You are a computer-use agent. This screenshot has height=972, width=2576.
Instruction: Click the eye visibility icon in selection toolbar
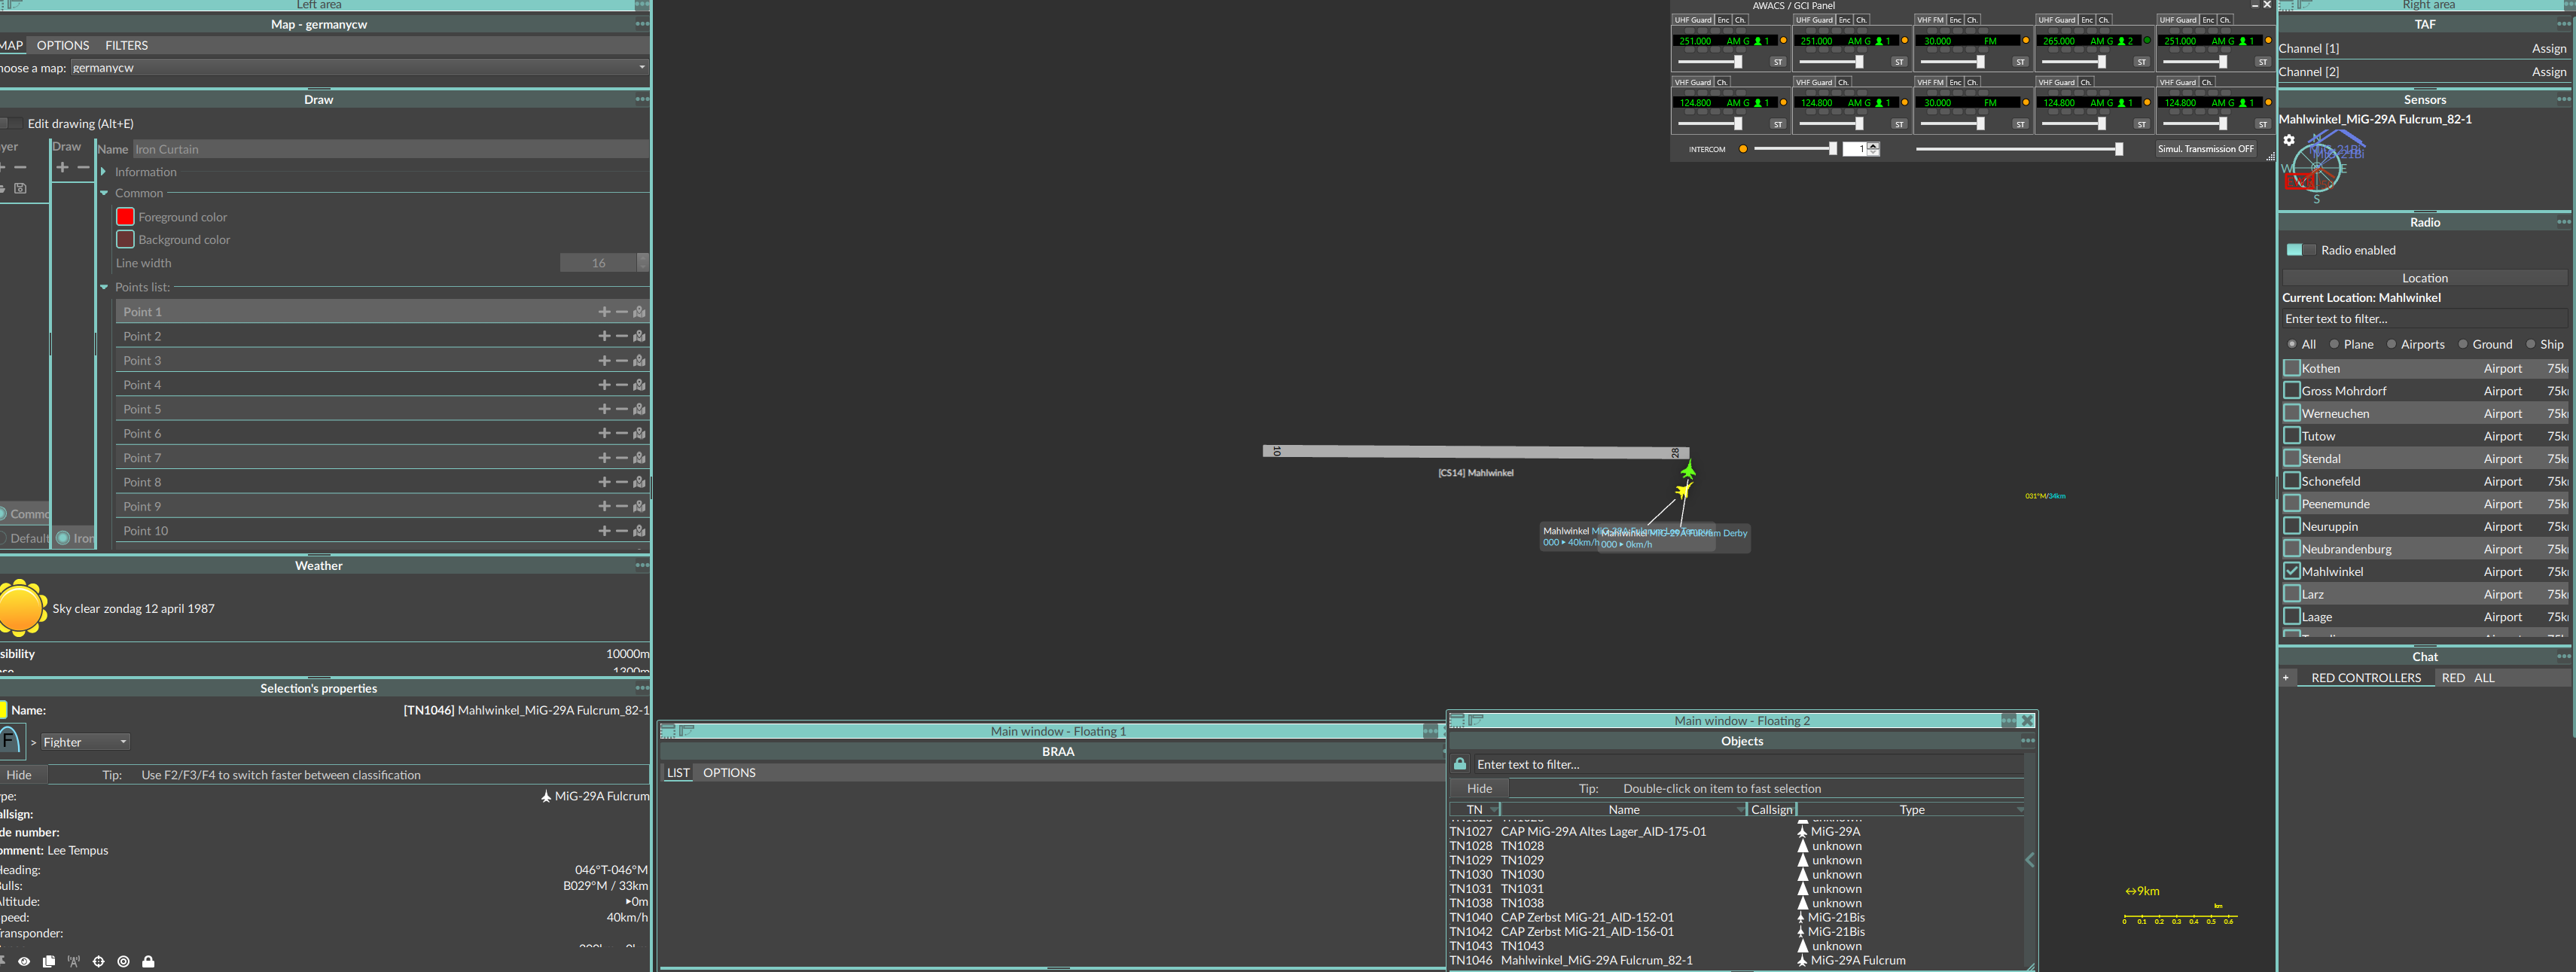pos(24,961)
